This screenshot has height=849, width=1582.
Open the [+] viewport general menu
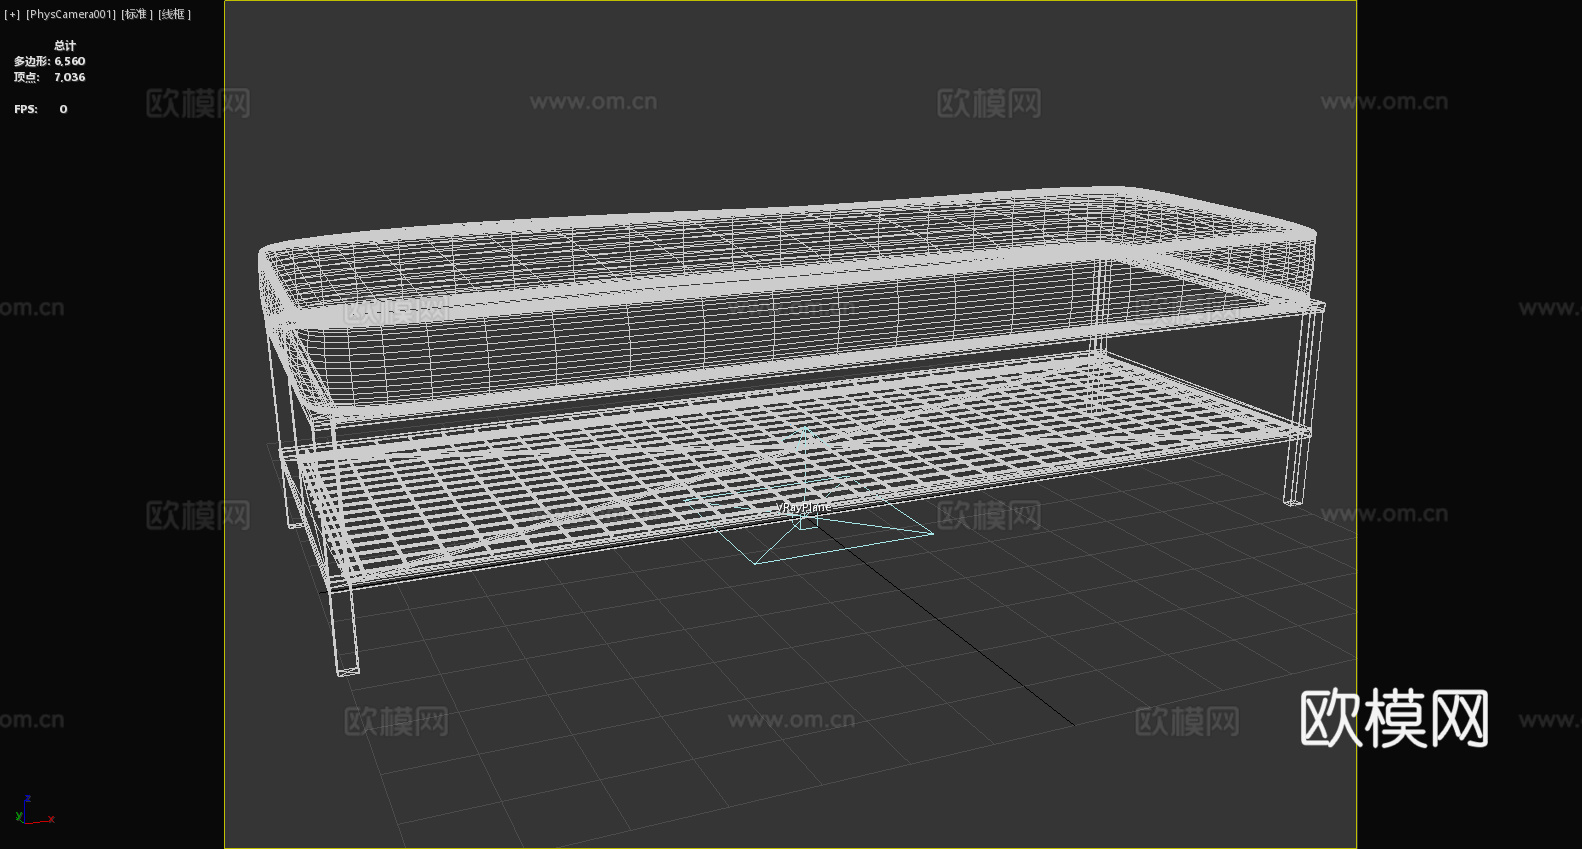tap(12, 14)
